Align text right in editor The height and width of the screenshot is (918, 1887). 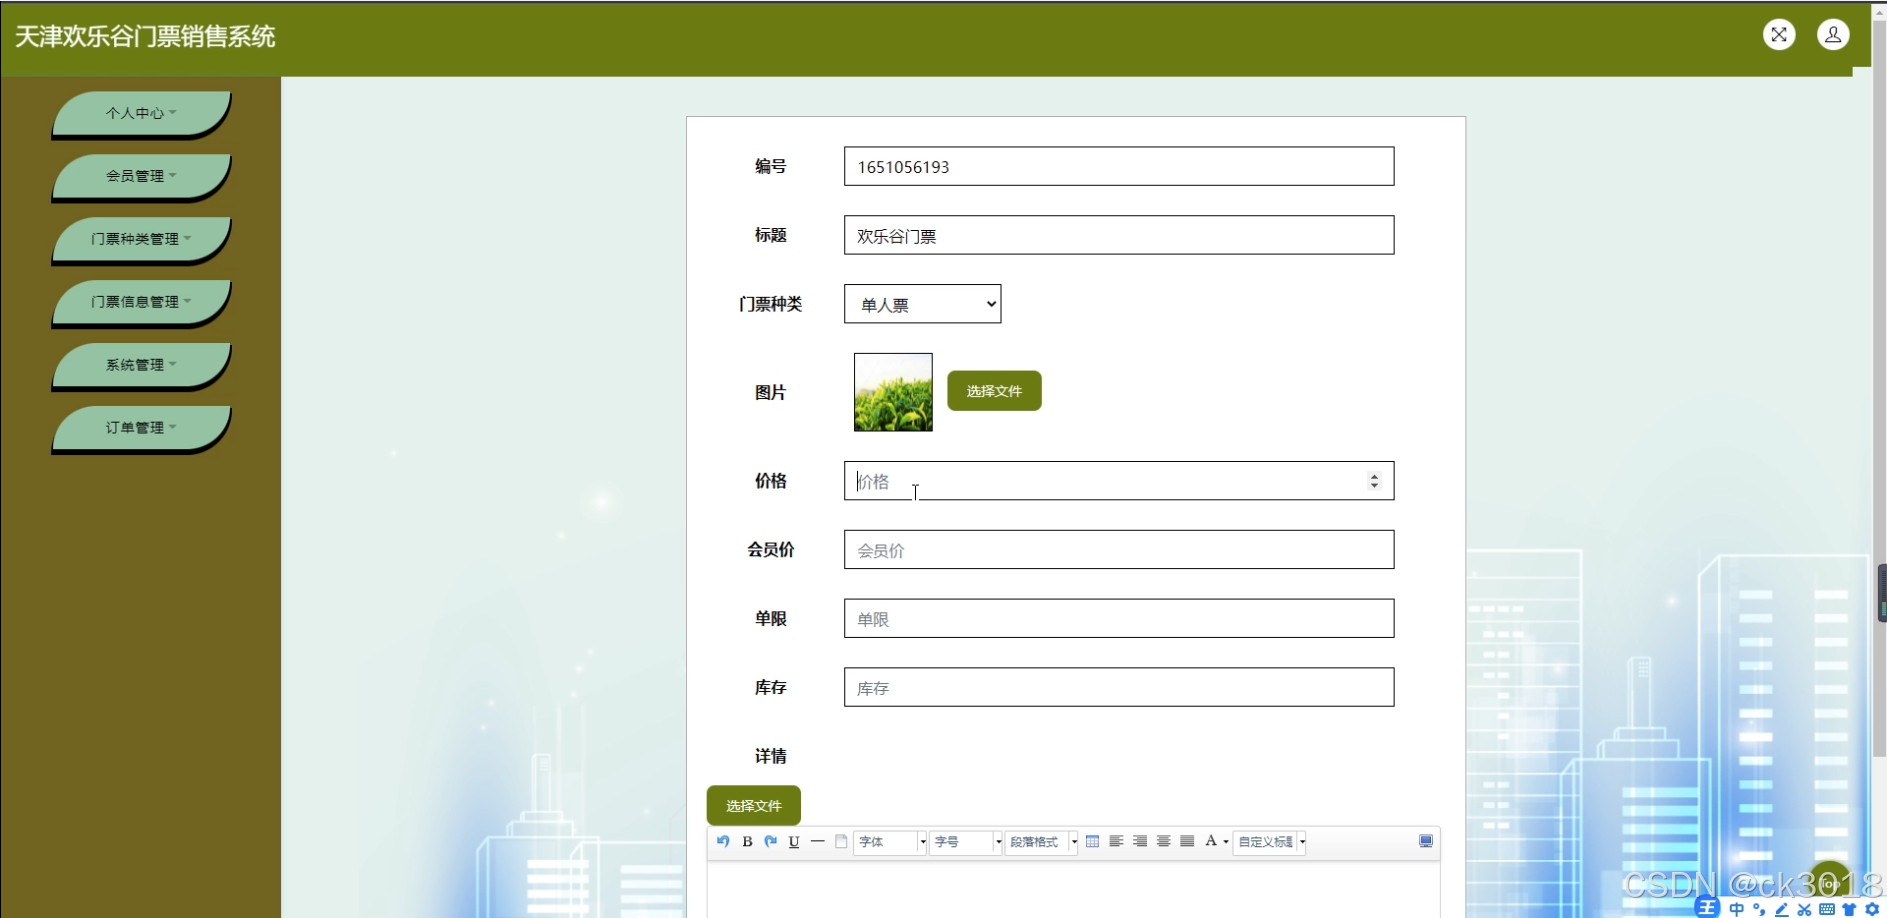[1140, 841]
